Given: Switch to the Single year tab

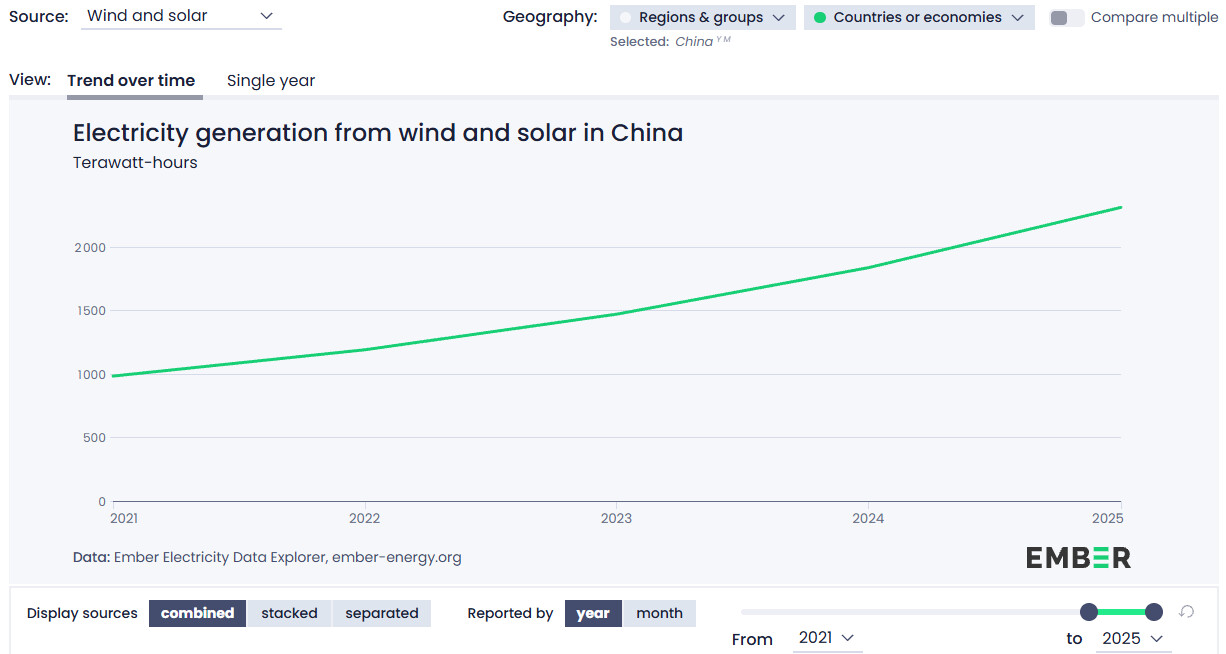Looking at the screenshot, I should [x=271, y=81].
